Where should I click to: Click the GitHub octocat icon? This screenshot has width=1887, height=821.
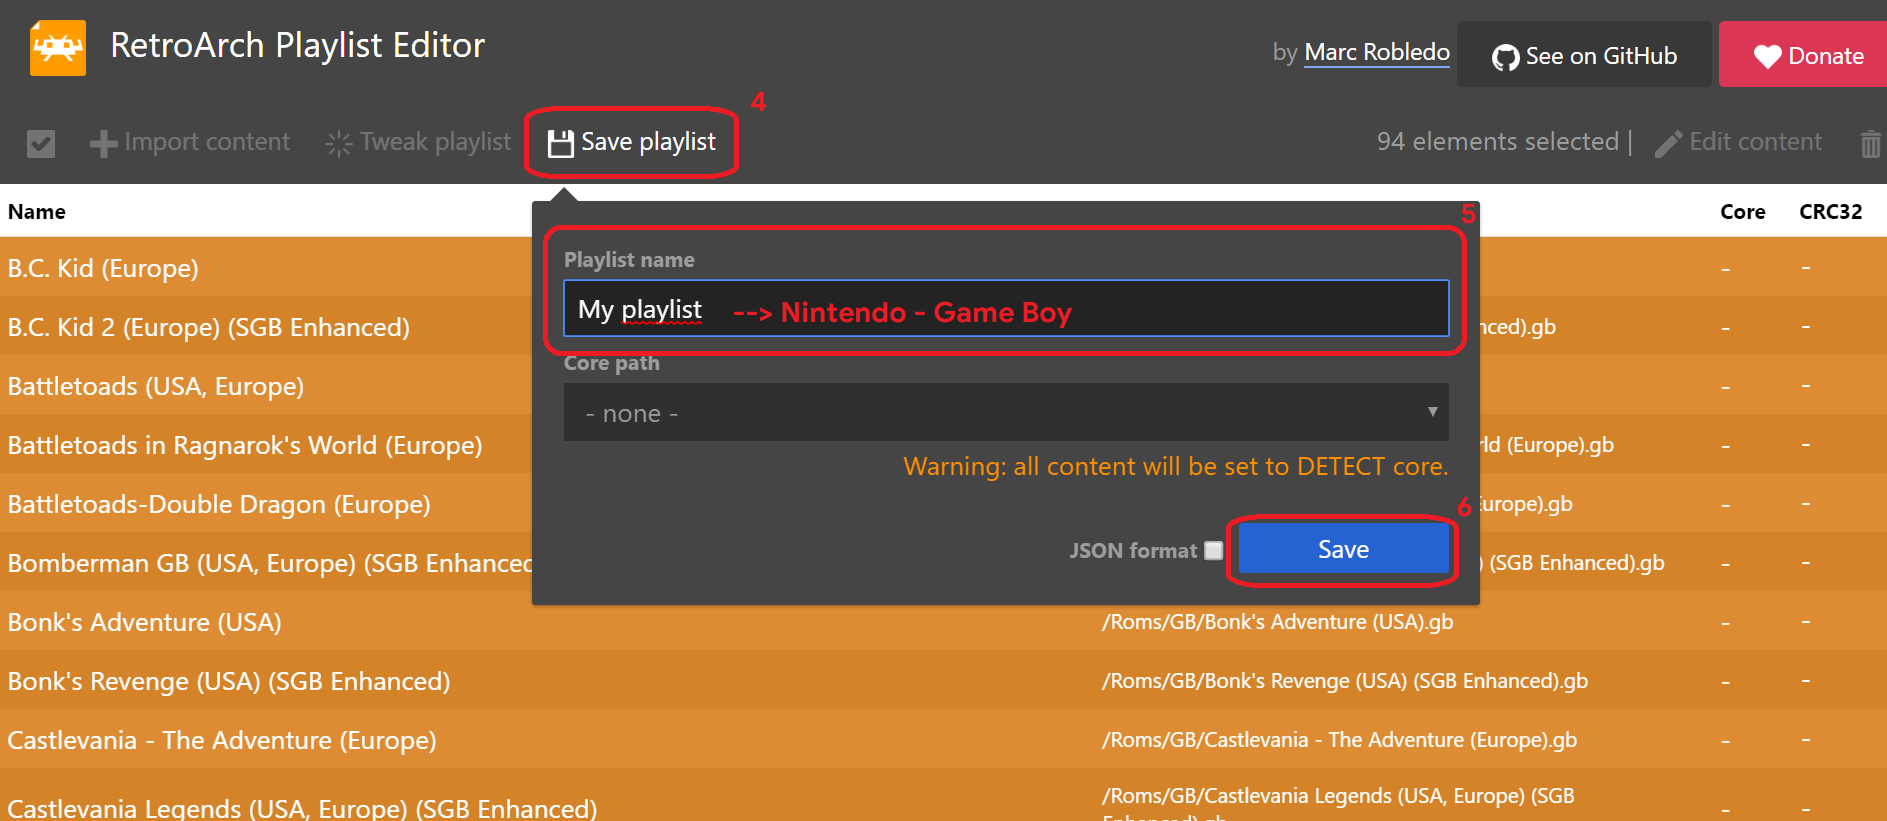(x=1505, y=57)
